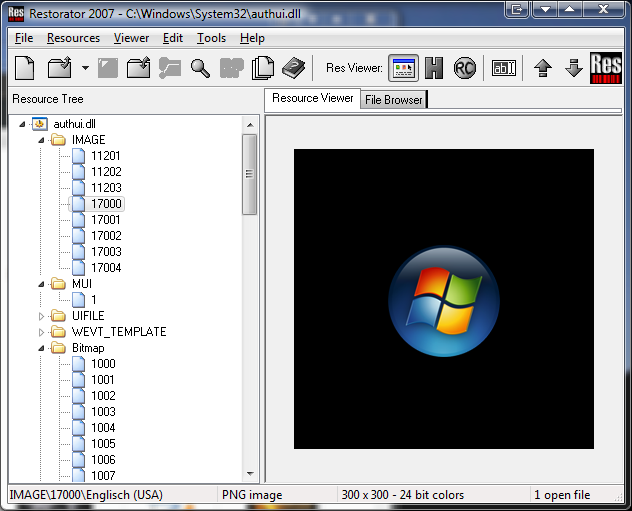632x511 pixels.
Task: Open the Resources menu
Action: 73,38
